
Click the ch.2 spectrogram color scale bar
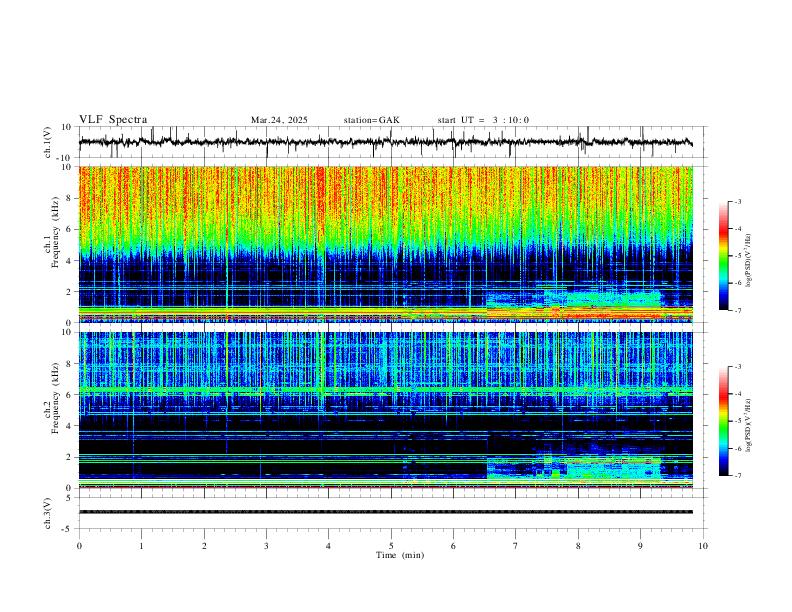pyautogui.click(x=723, y=421)
